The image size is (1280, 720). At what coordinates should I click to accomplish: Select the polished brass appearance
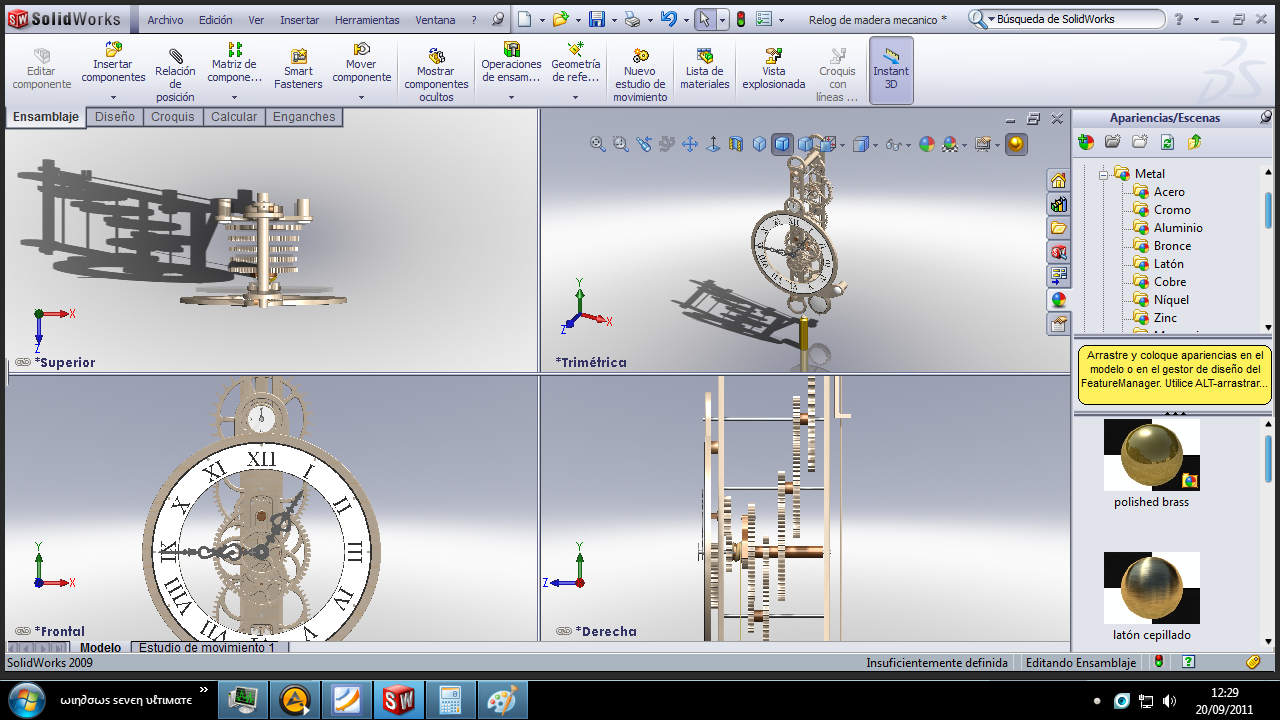pos(1151,455)
